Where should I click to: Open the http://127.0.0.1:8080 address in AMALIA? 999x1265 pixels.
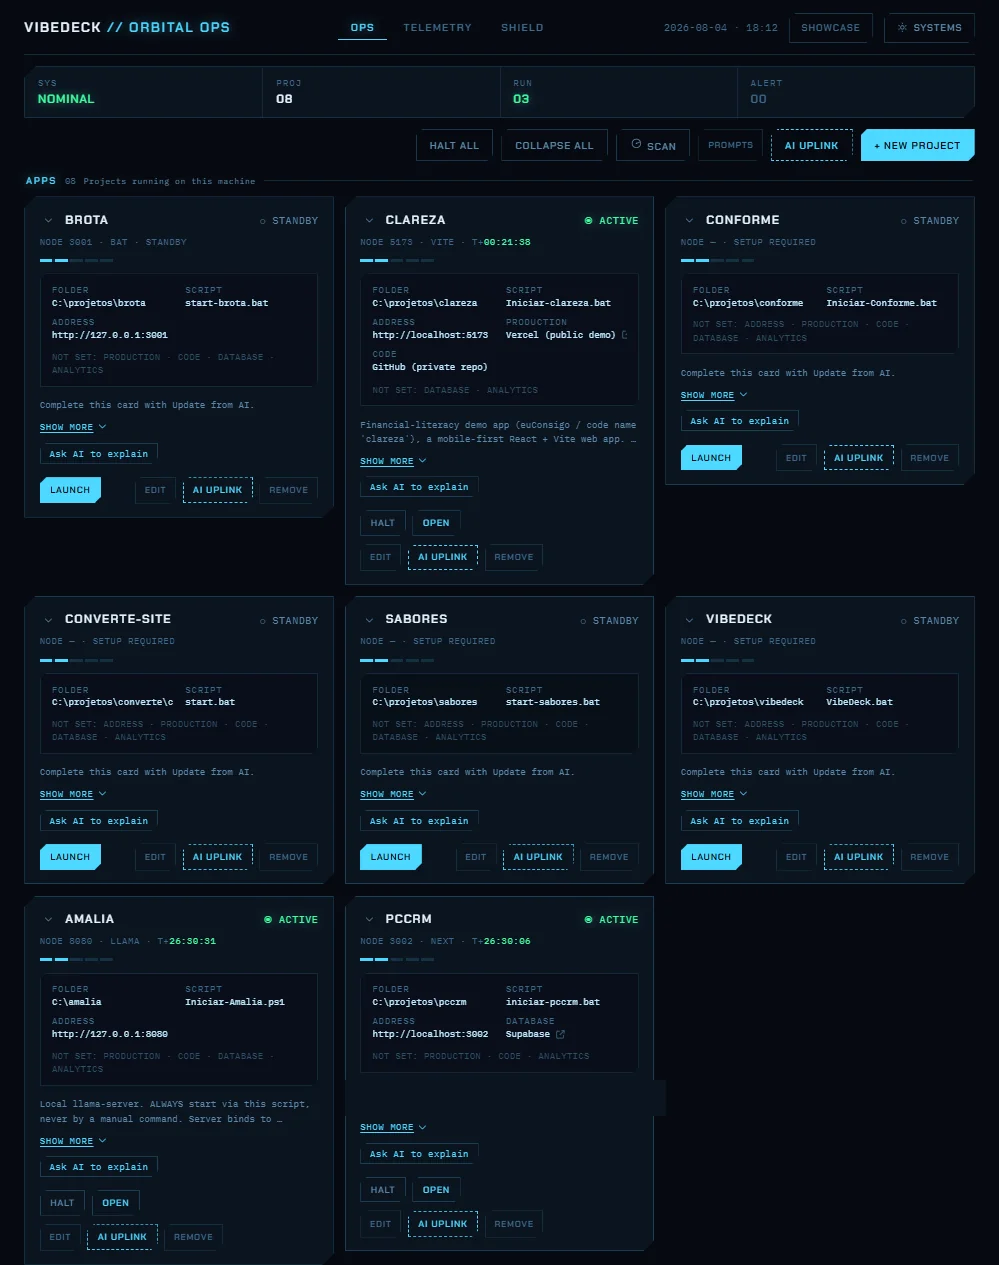(110, 1034)
